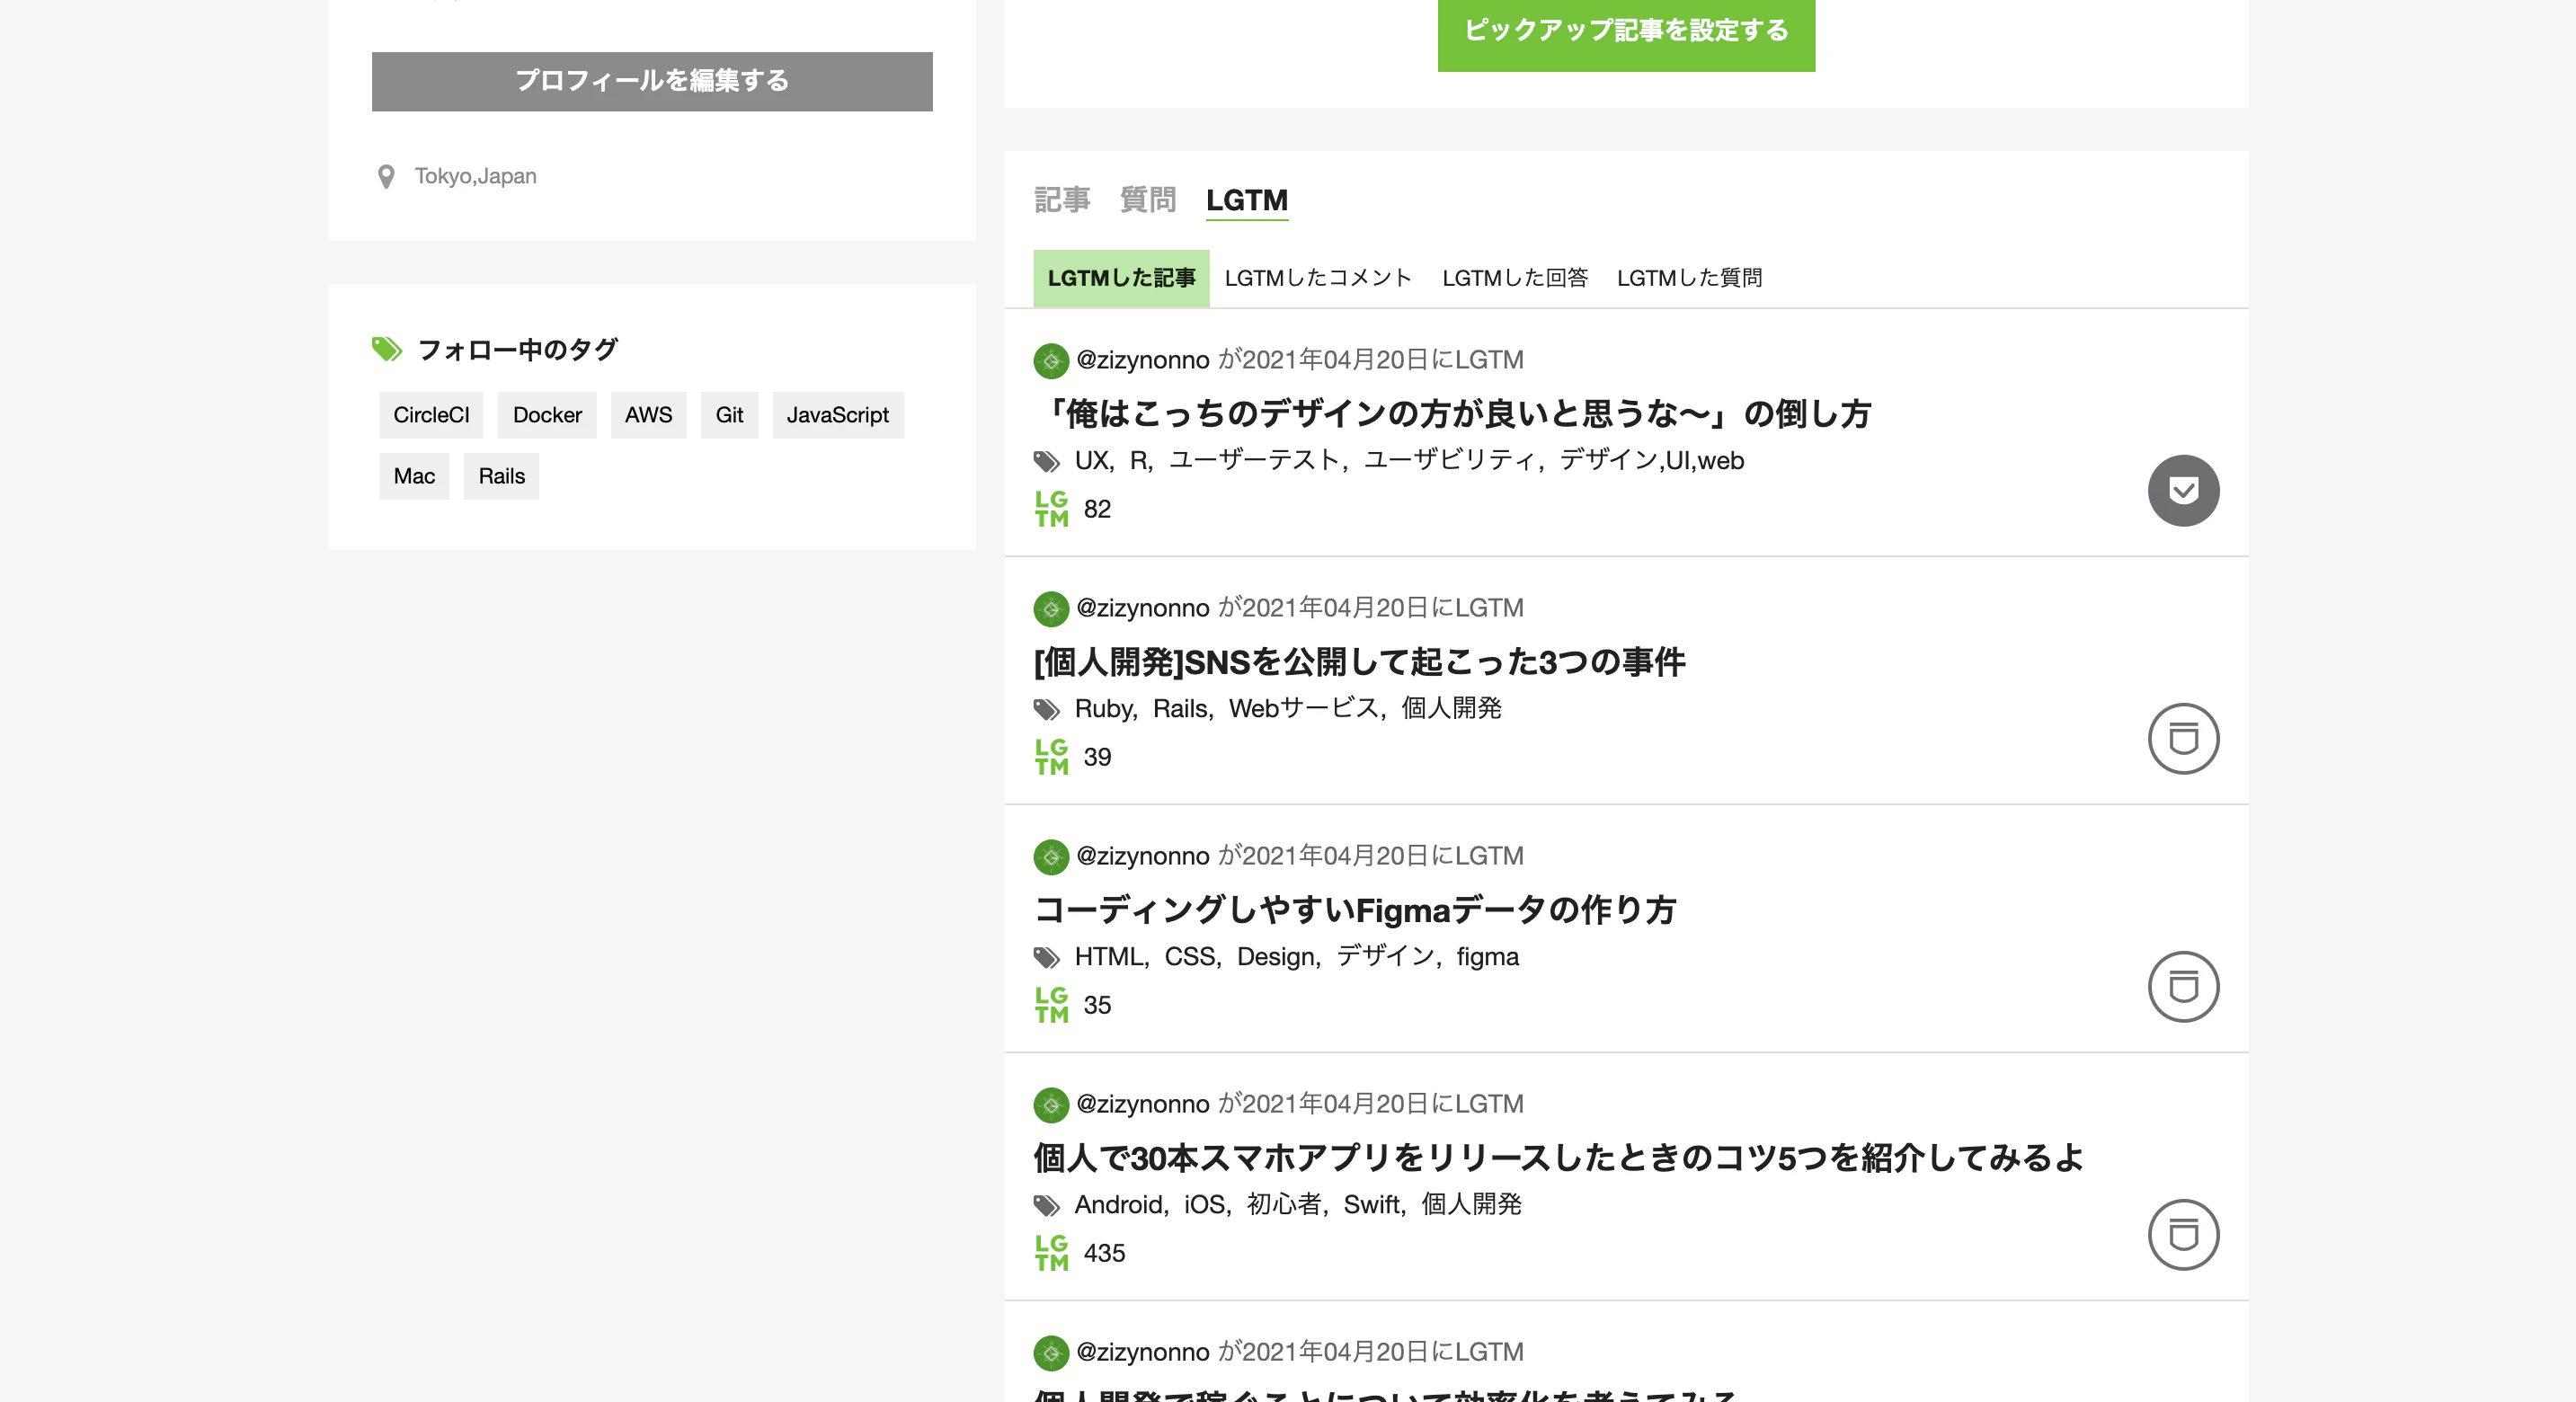Image resolution: width=2576 pixels, height=1402 pixels.
Task: Click user avatar above Figmaデータ entry
Action: coord(1051,857)
